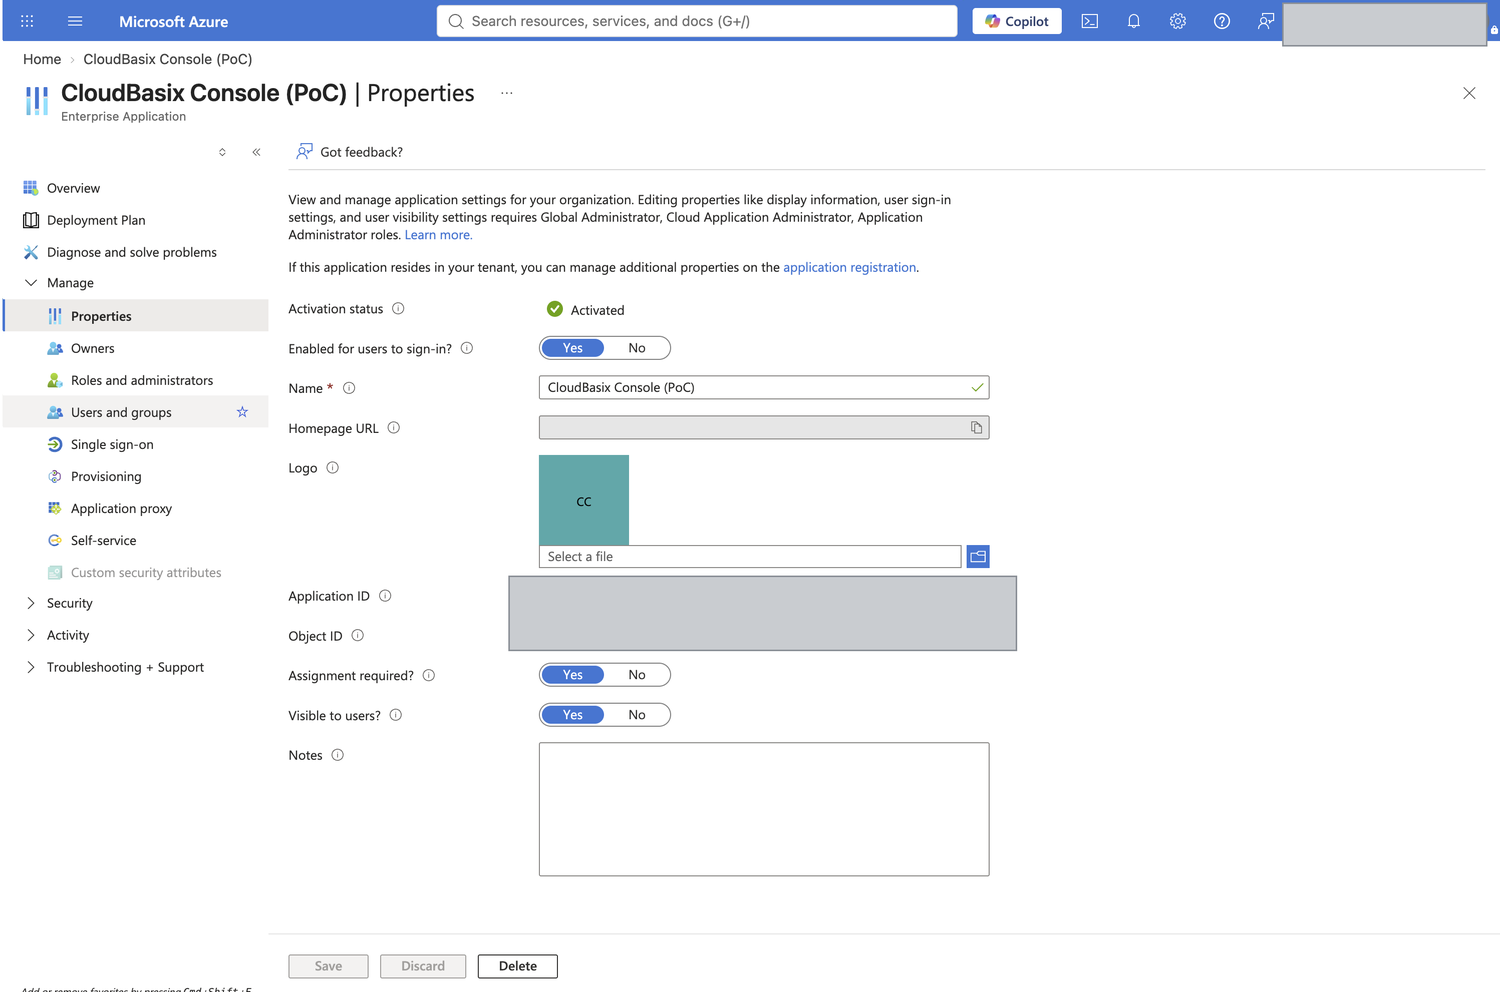Open the application registration link
The image size is (1500, 992).
point(850,267)
